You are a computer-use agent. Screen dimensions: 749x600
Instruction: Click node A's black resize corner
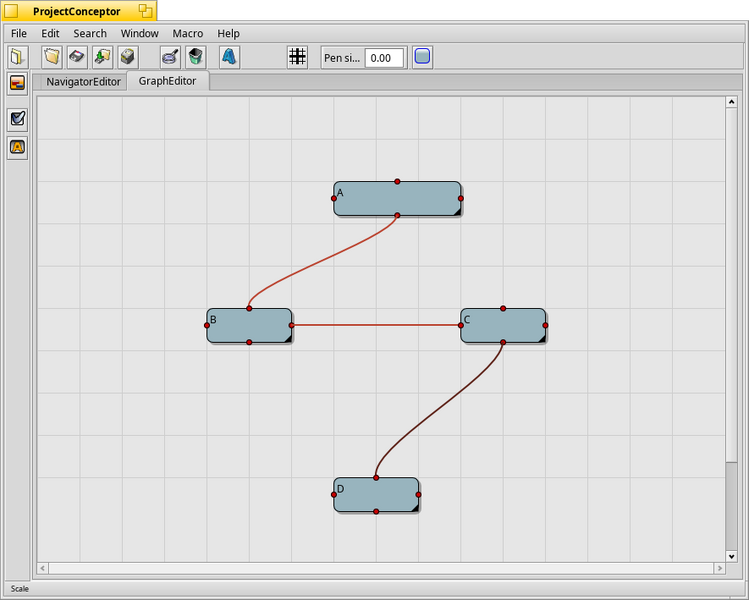coord(458,212)
